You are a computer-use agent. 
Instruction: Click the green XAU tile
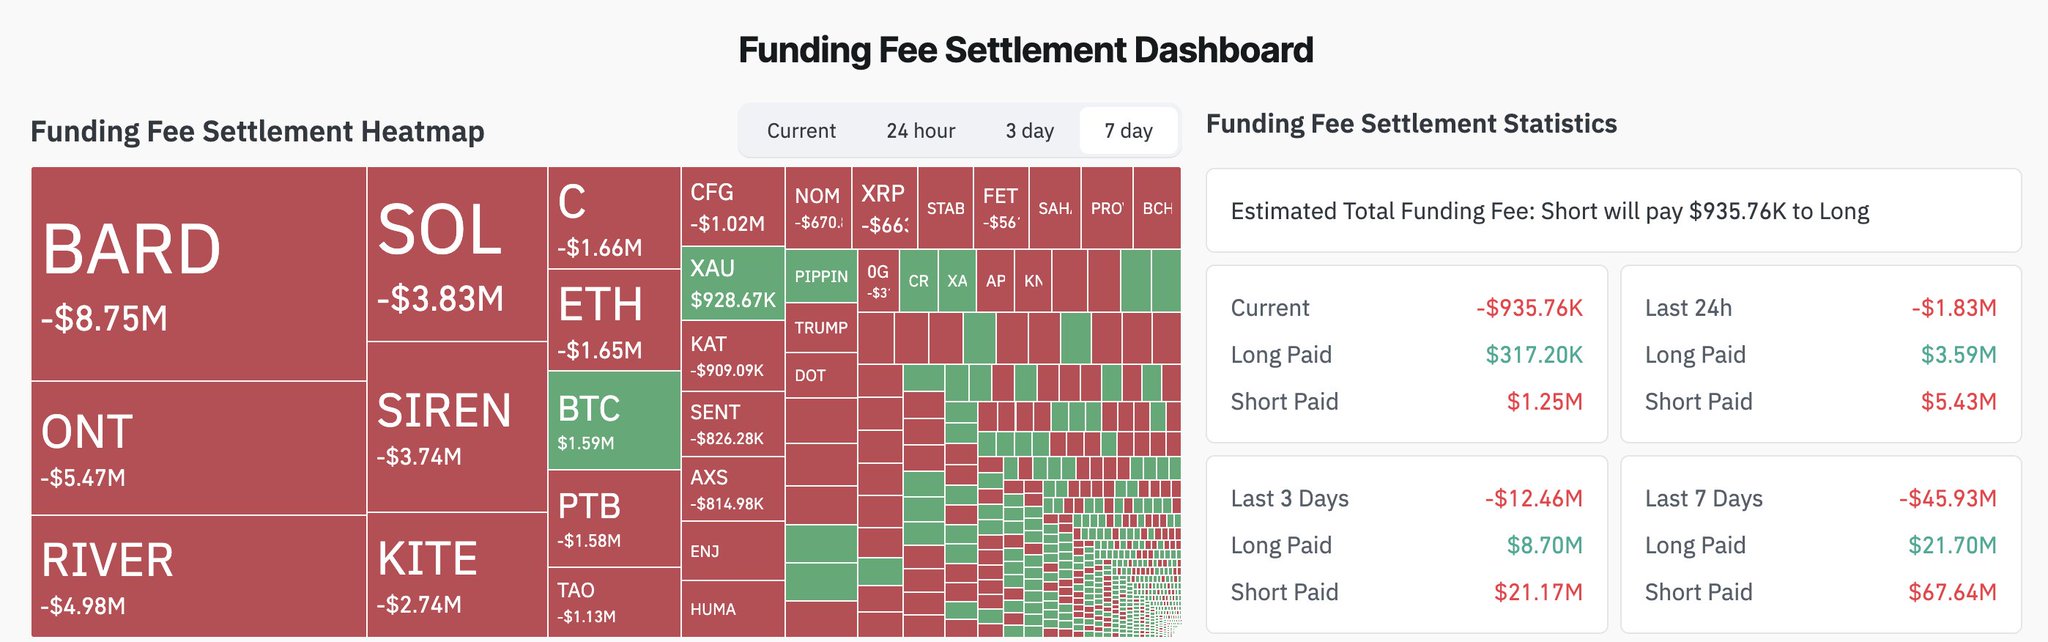(x=733, y=284)
